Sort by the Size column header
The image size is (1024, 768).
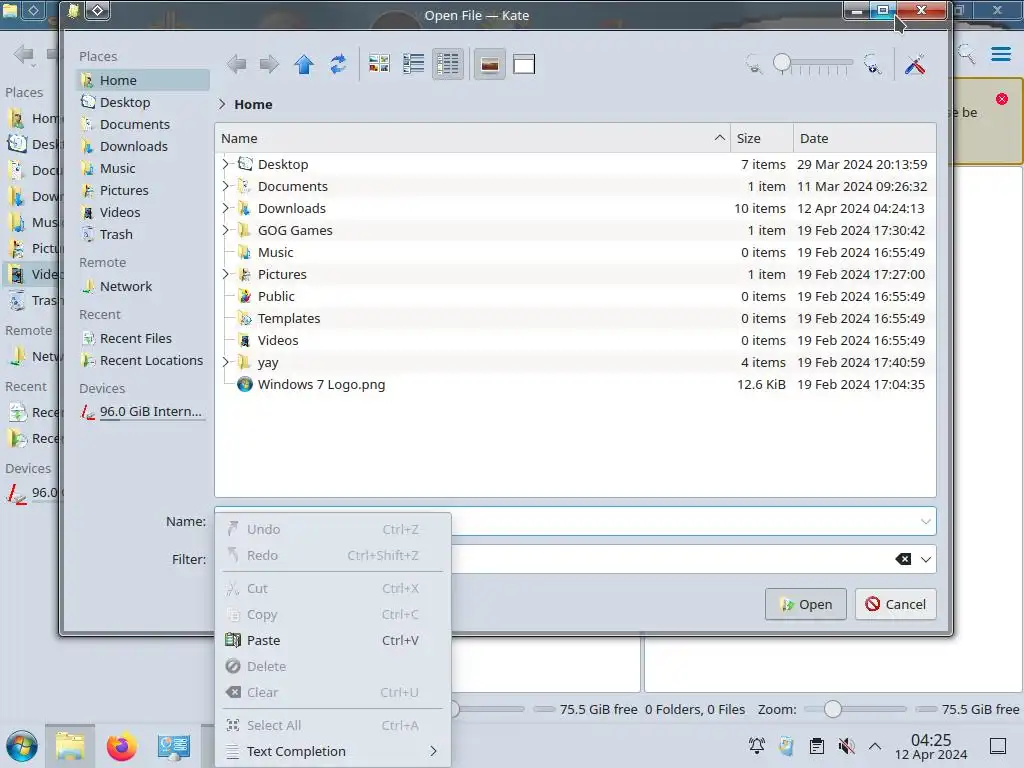tap(761, 138)
